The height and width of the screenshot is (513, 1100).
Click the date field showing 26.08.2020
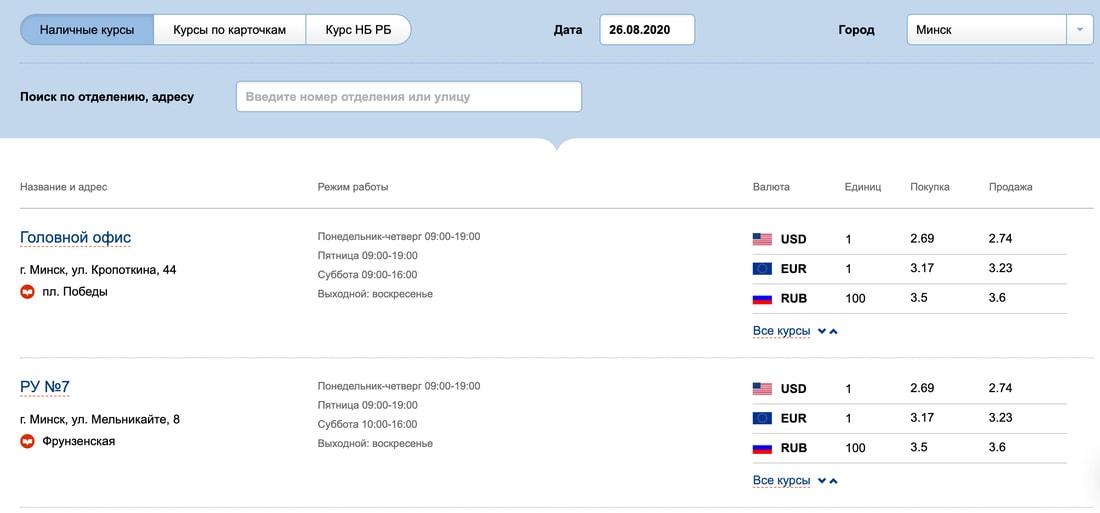click(646, 30)
